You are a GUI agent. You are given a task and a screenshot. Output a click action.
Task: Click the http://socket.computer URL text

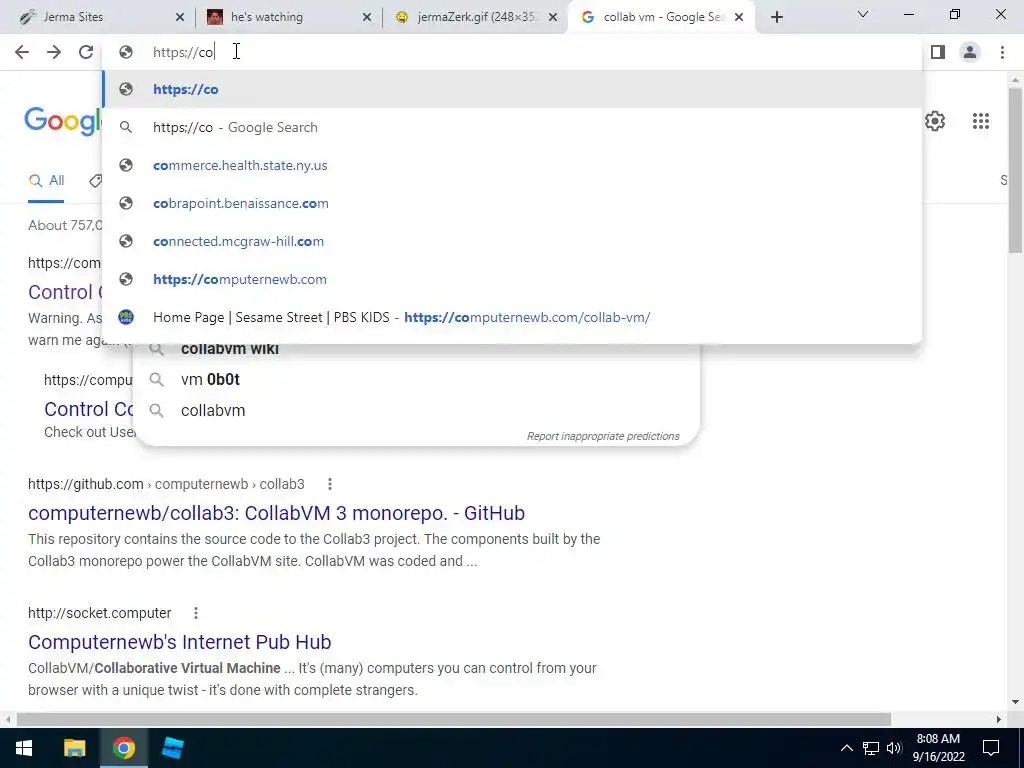[x=99, y=613]
